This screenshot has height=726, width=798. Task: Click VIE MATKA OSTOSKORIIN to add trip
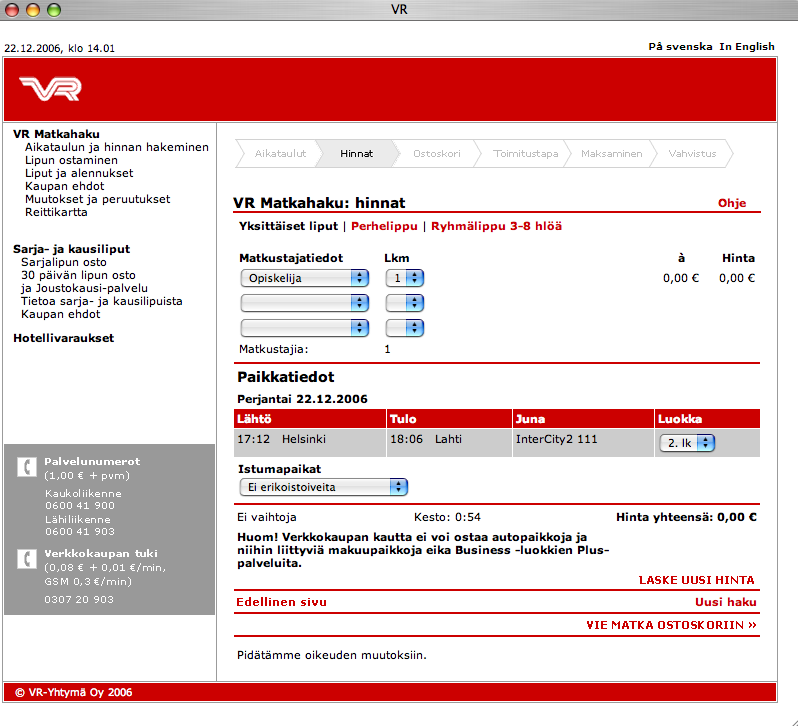point(671,625)
